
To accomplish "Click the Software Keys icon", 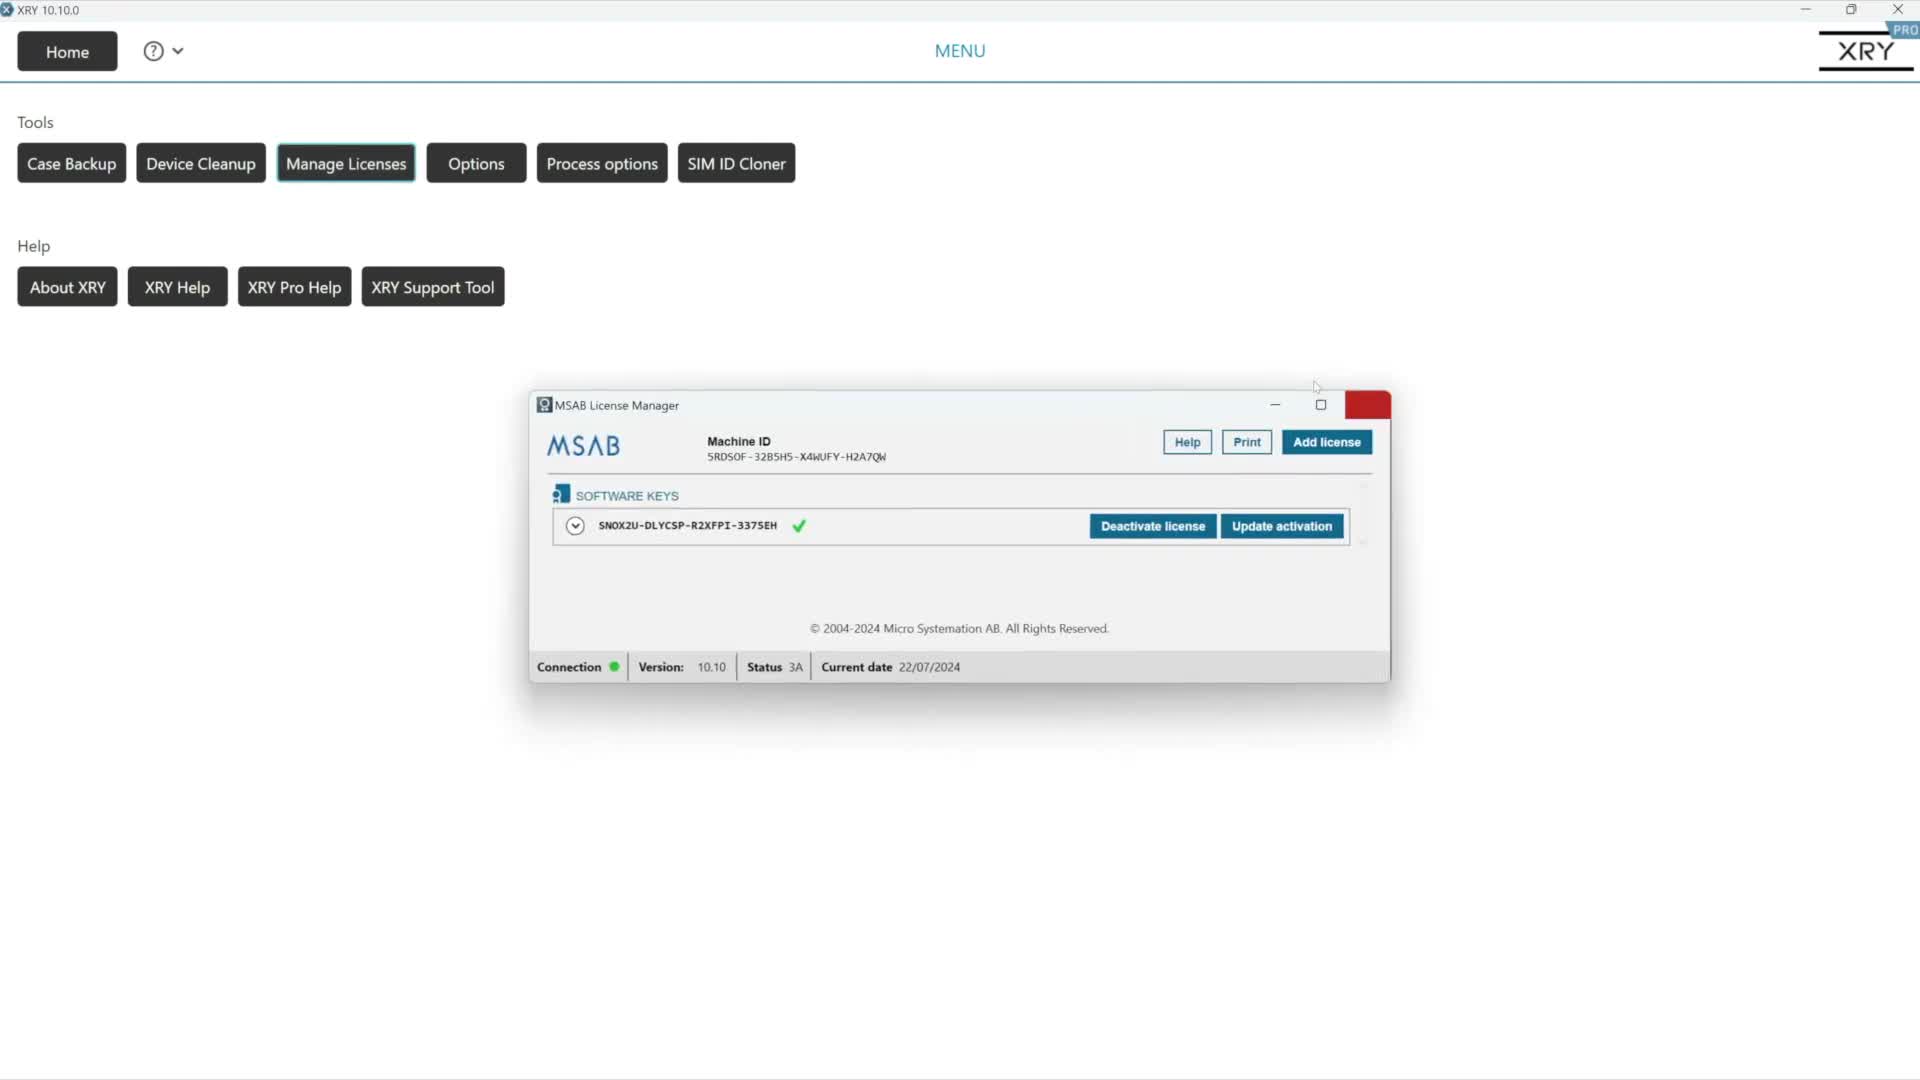I will coord(561,494).
